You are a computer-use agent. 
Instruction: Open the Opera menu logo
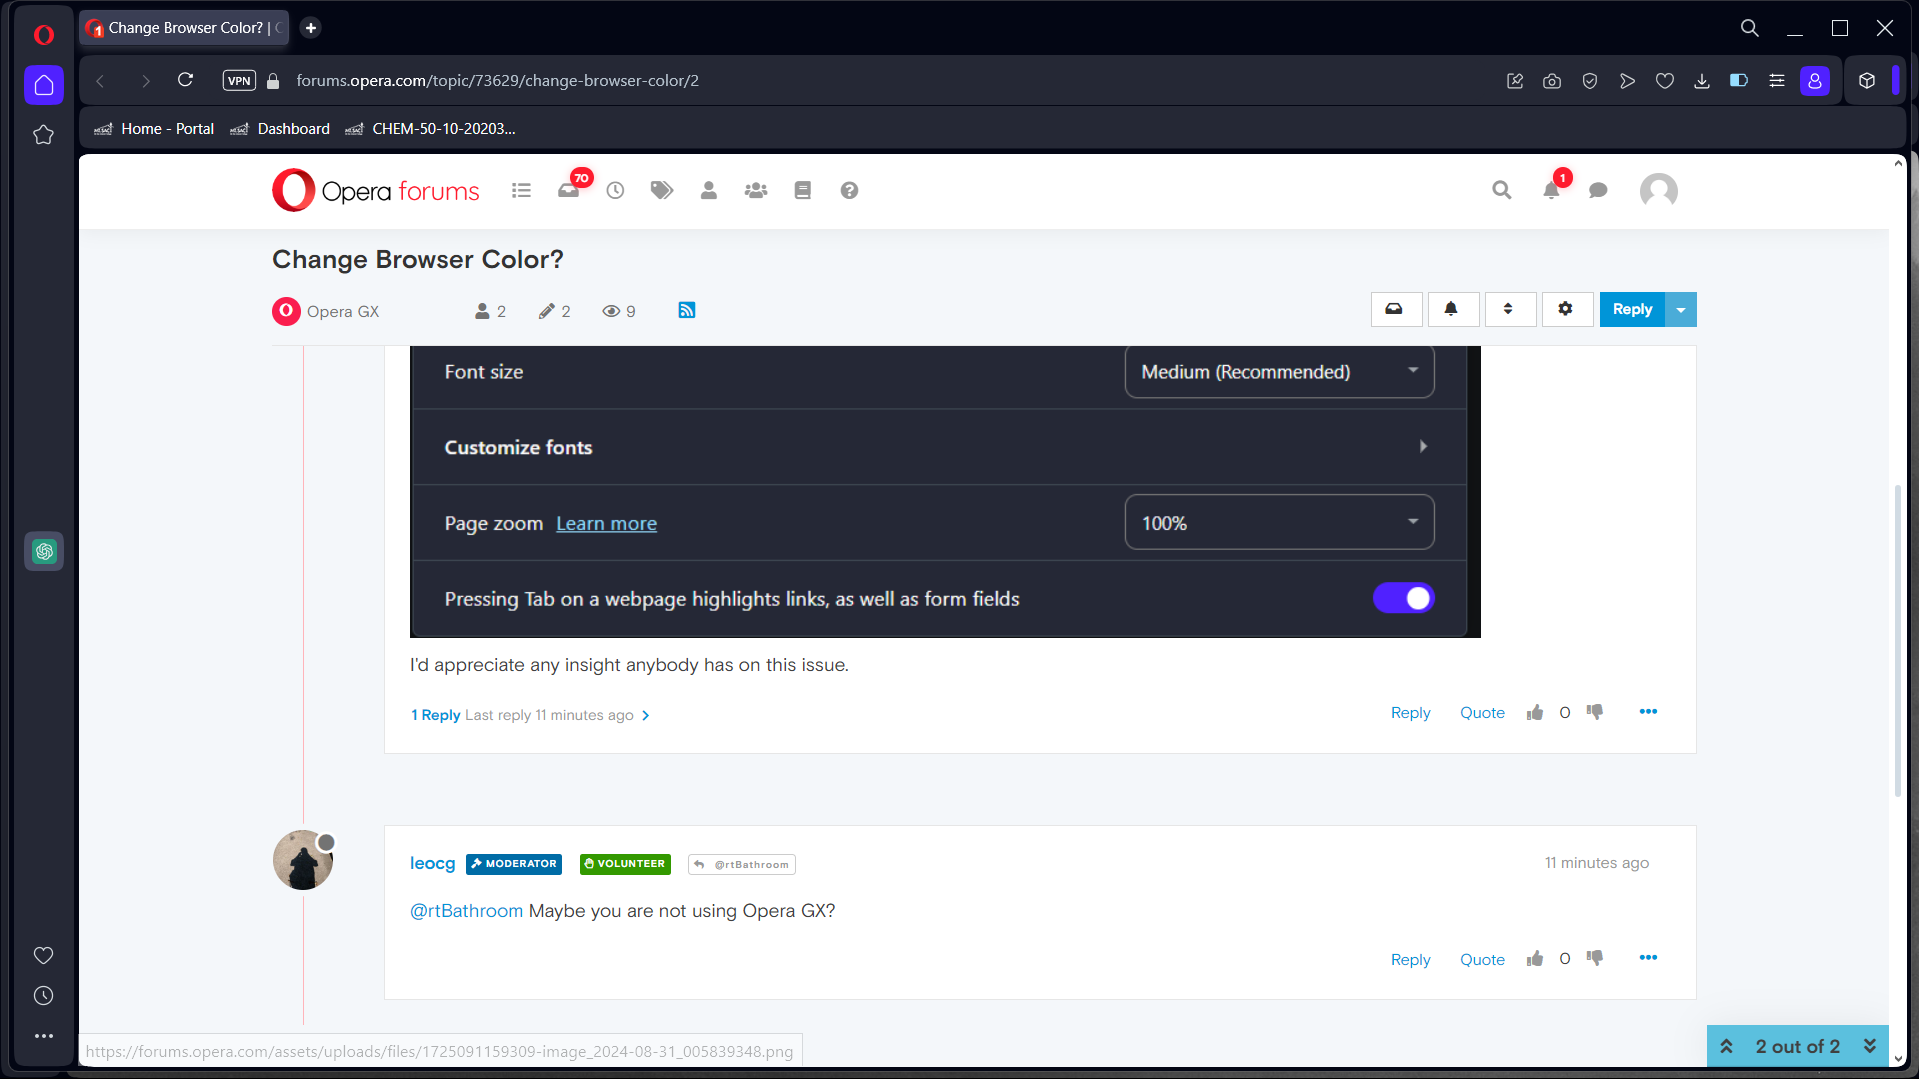pyautogui.click(x=43, y=35)
